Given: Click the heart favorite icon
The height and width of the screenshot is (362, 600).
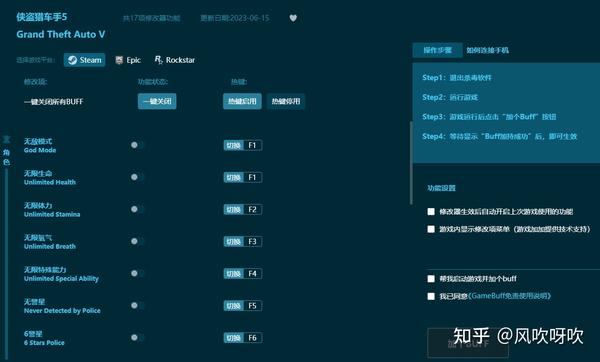Looking at the screenshot, I should 293,18.
